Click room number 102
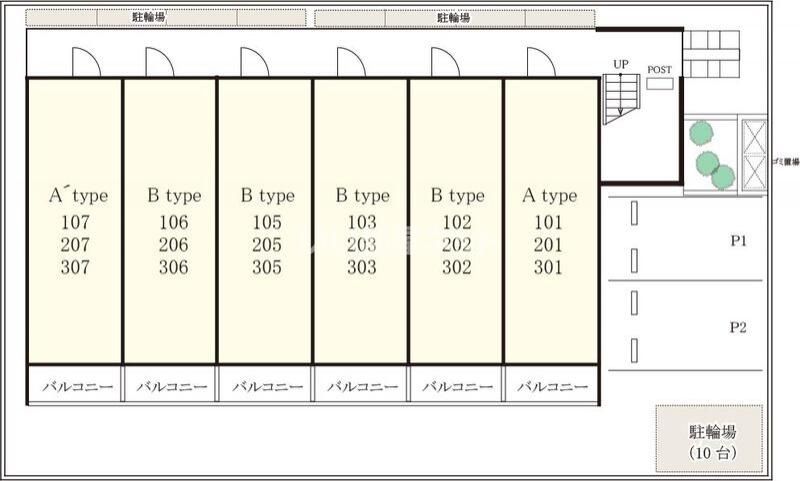Image resolution: width=800 pixels, height=481 pixels. 457,222
